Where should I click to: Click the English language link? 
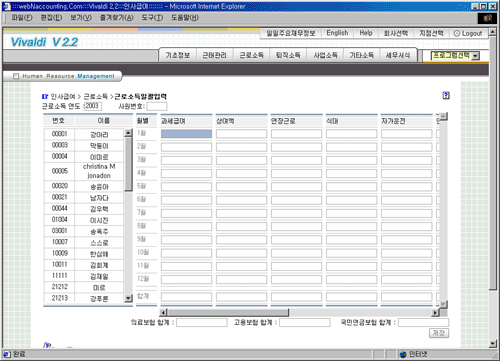[337, 33]
